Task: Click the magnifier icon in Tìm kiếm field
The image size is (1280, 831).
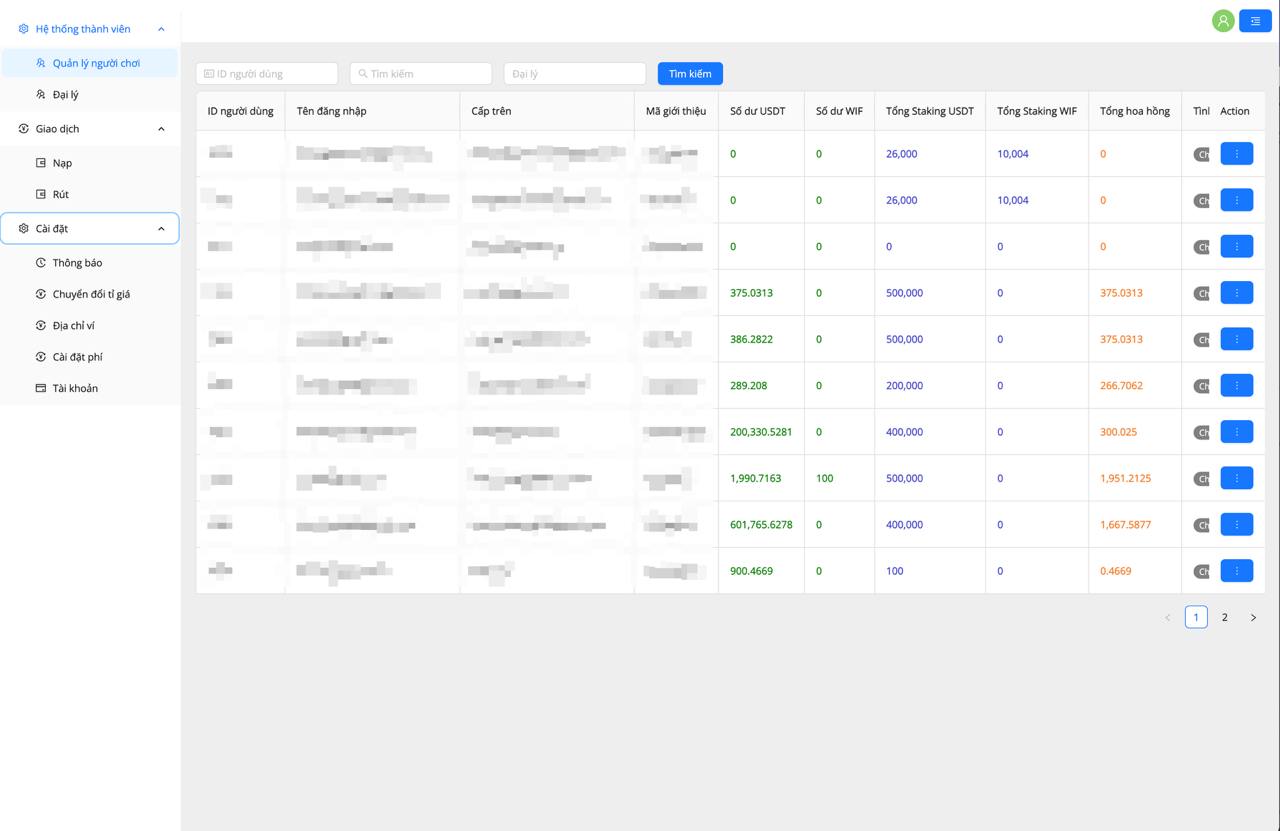Action: click(363, 74)
